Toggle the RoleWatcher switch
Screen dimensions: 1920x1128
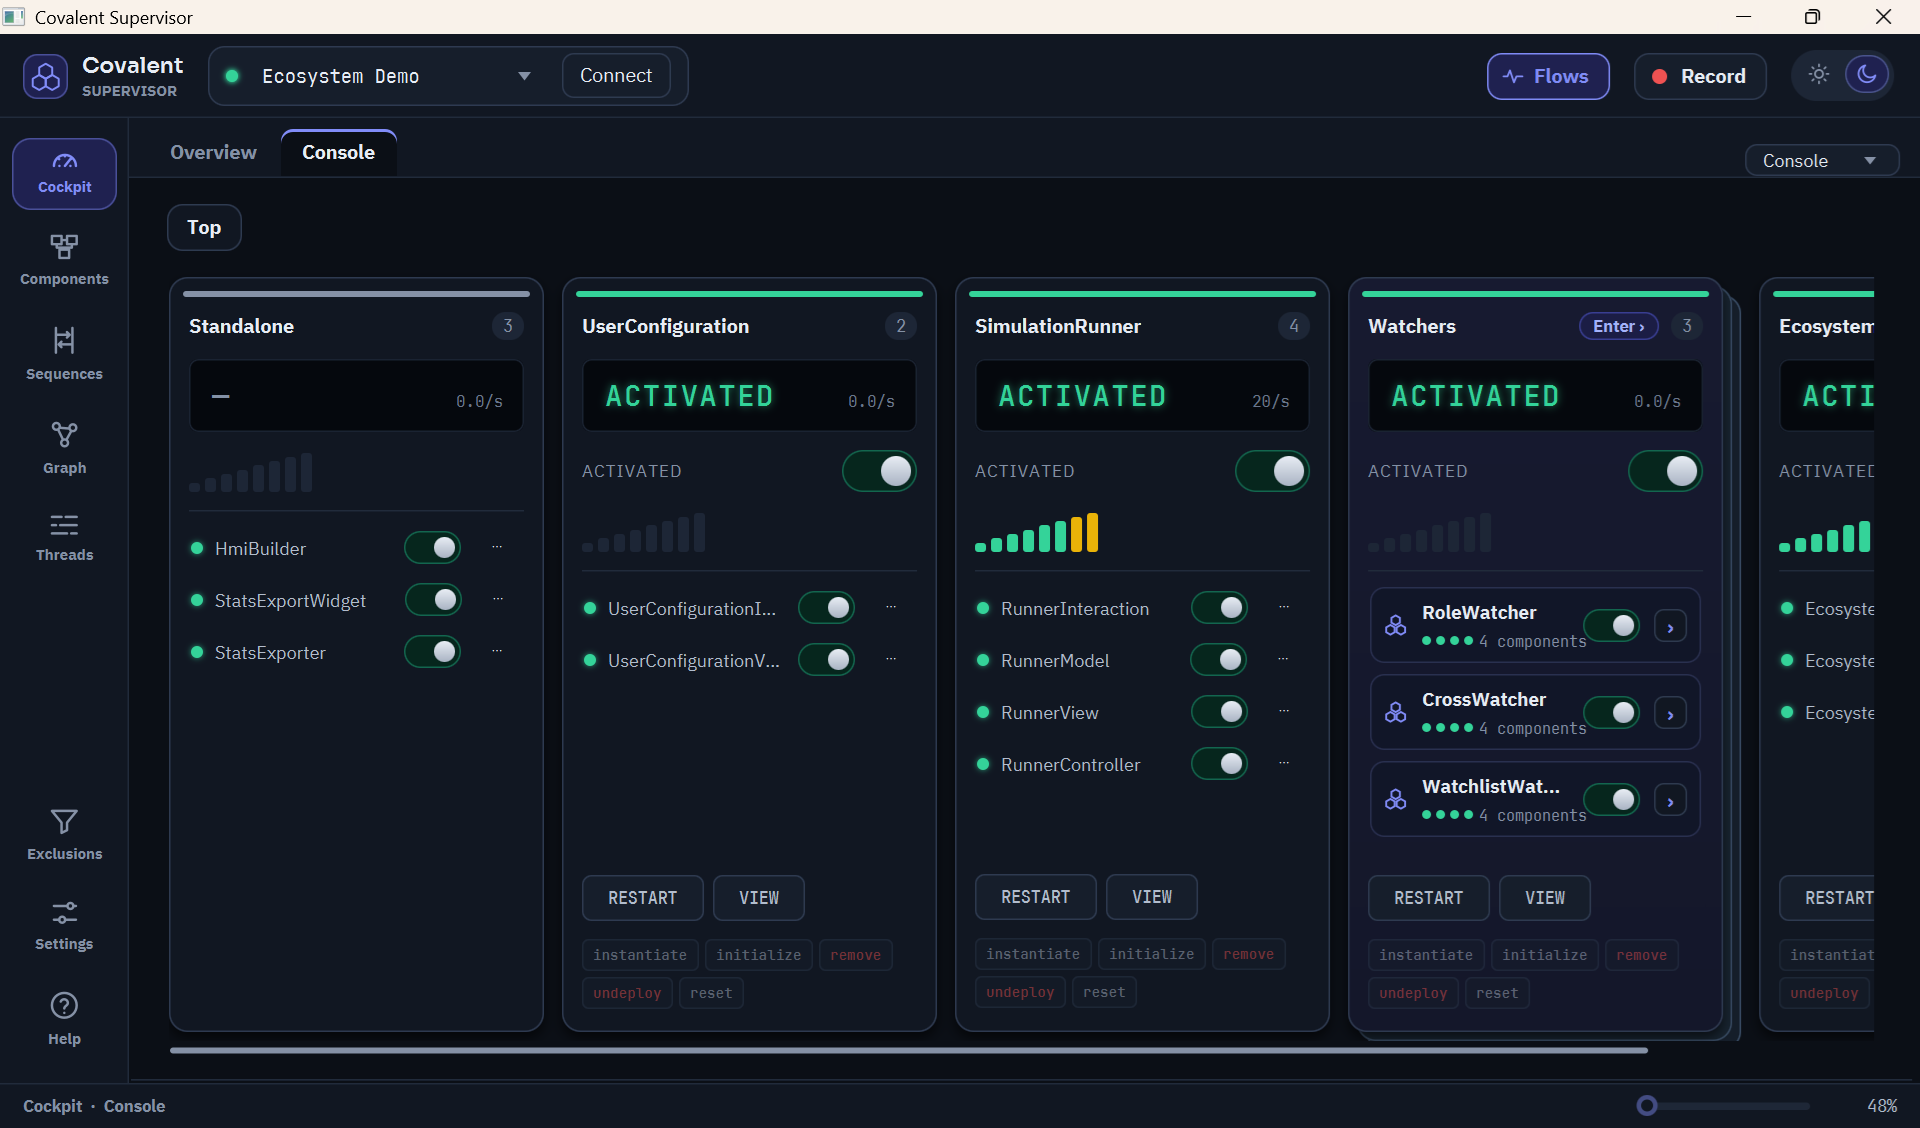coord(1611,626)
